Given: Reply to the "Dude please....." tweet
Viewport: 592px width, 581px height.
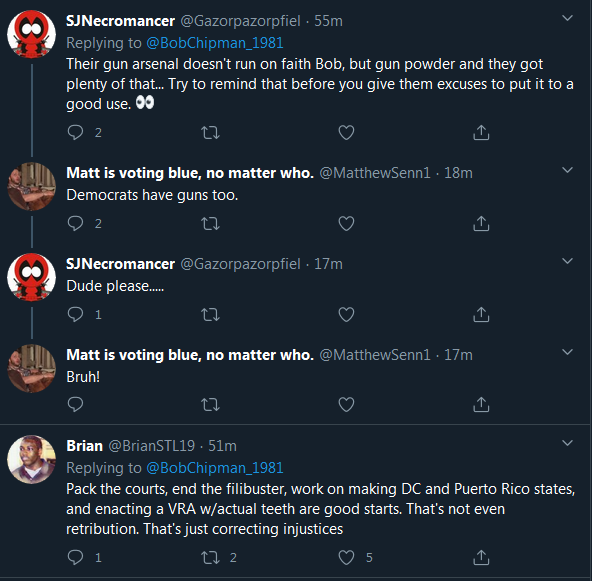Looking at the screenshot, I should coord(76,314).
